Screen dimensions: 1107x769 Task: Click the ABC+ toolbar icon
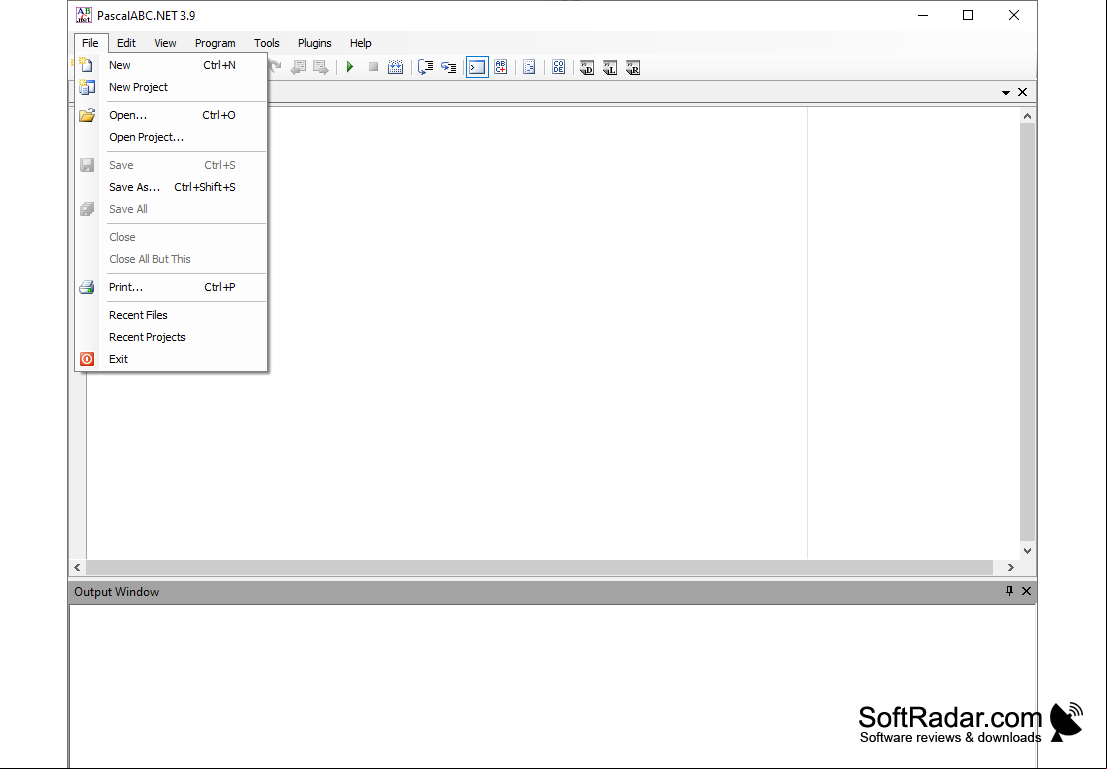click(501, 67)
